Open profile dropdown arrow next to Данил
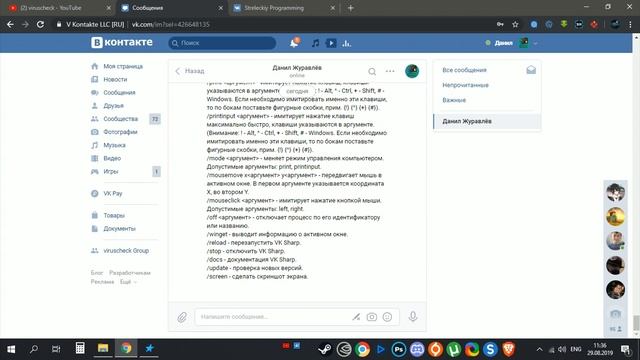This screenshot has width=640, height=360. [536, 43]
